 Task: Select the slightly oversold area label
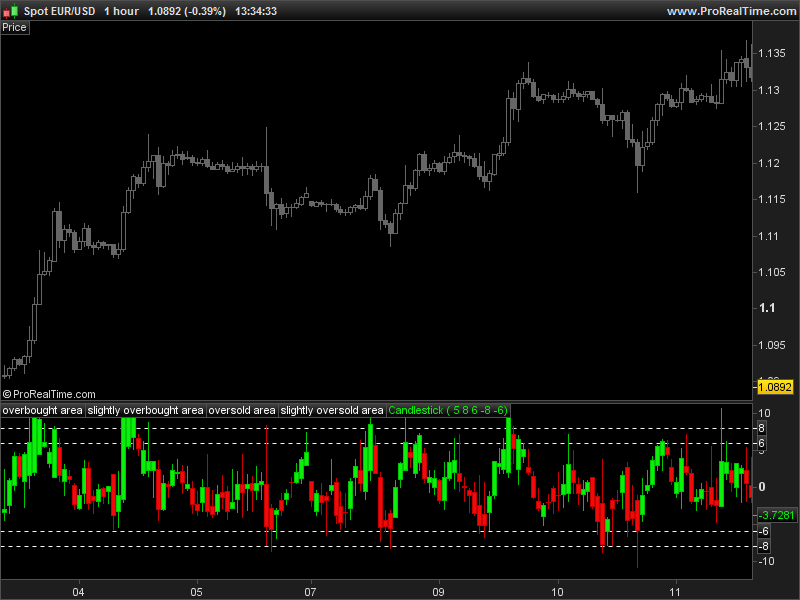[332, 410]
